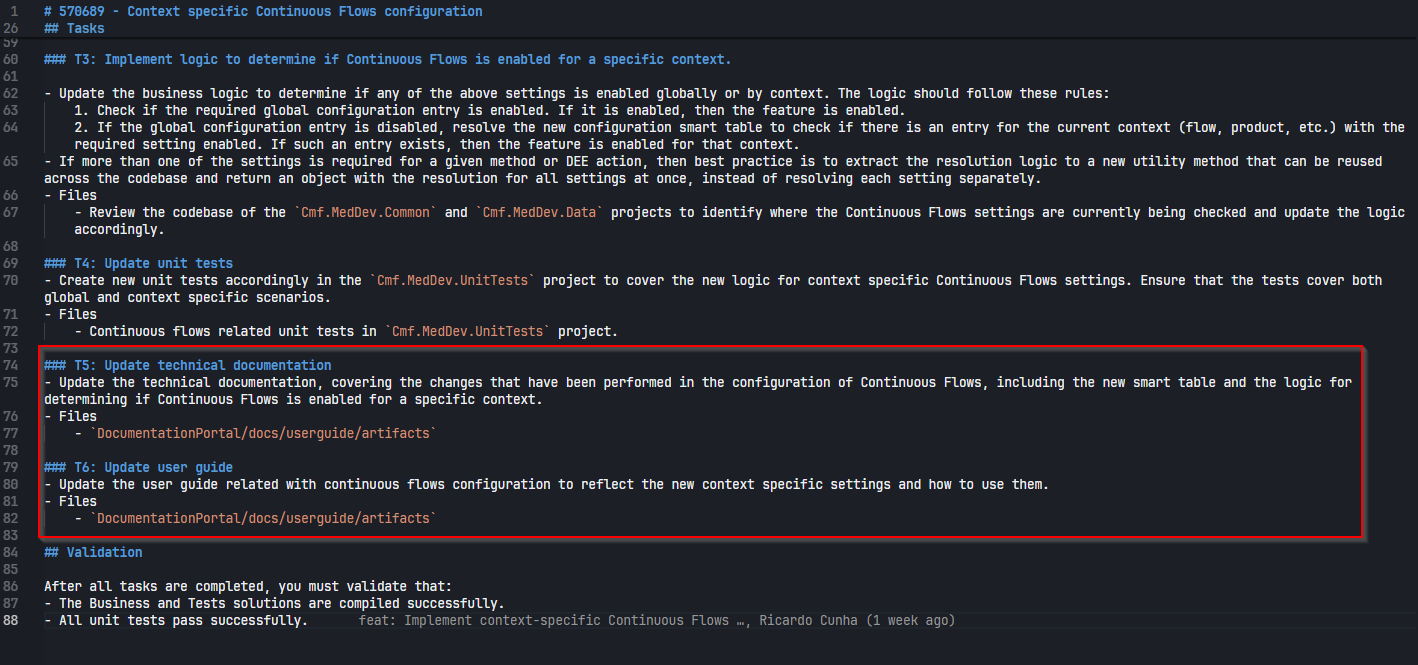Click "Continuous flows related unit tests in" text
The width and height of the screenshot is (1418, 665).
(232, 331)
